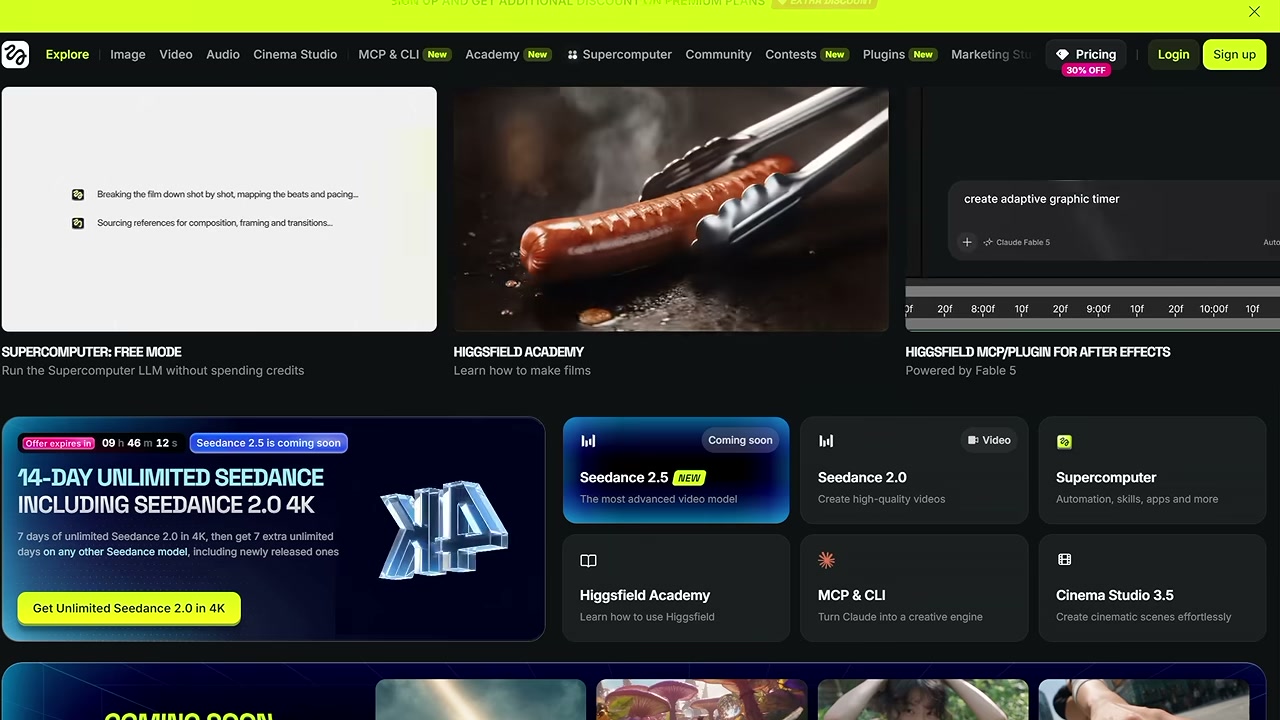Click Get Unlimited Seedance 2.0 in 4K
1280x720 pixels.
[129, 608]
